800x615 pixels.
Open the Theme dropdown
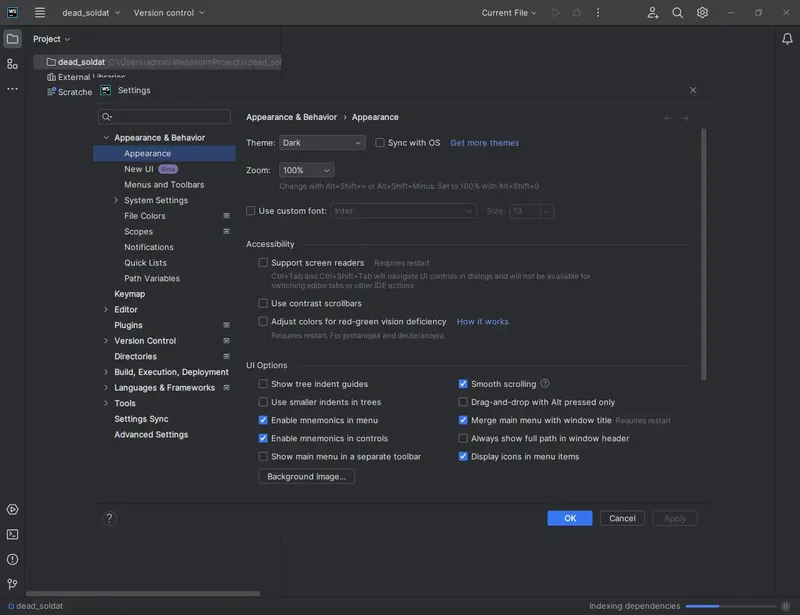pos(321,143)
